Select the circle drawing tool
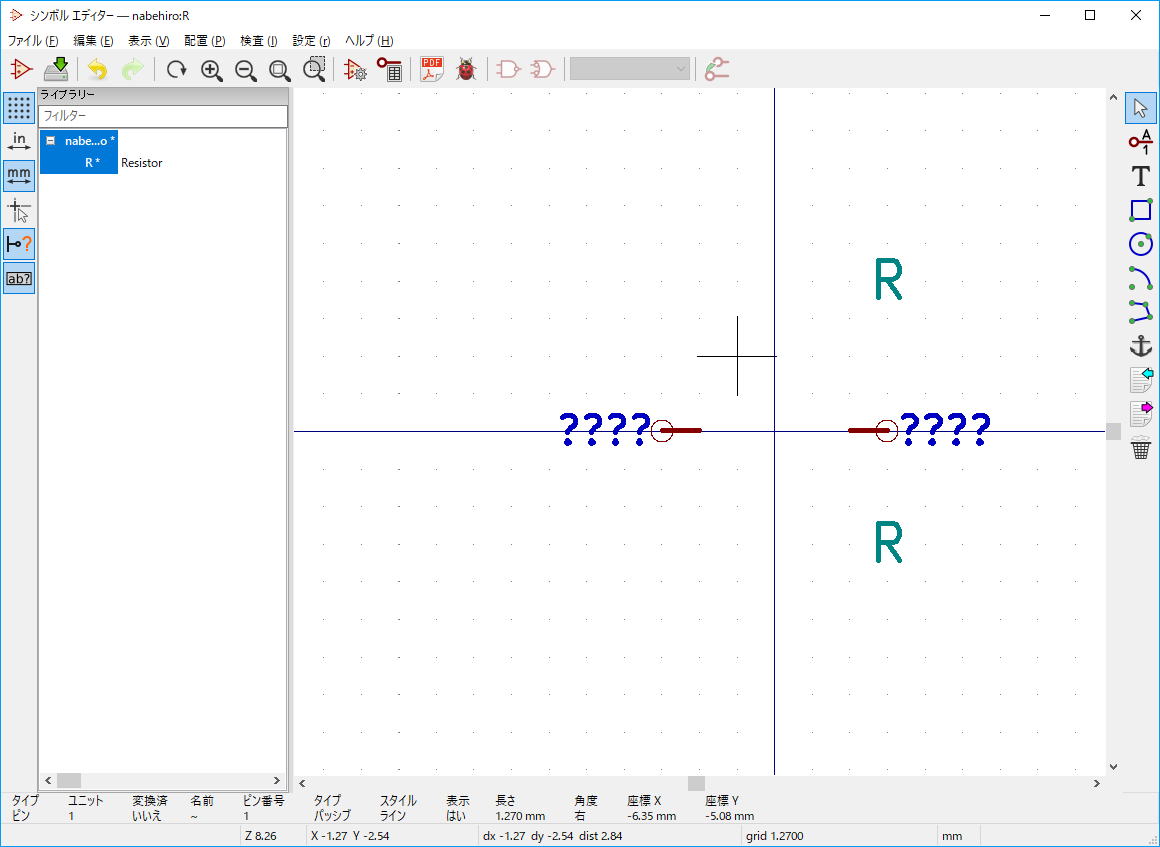 tap(1140, 244)
